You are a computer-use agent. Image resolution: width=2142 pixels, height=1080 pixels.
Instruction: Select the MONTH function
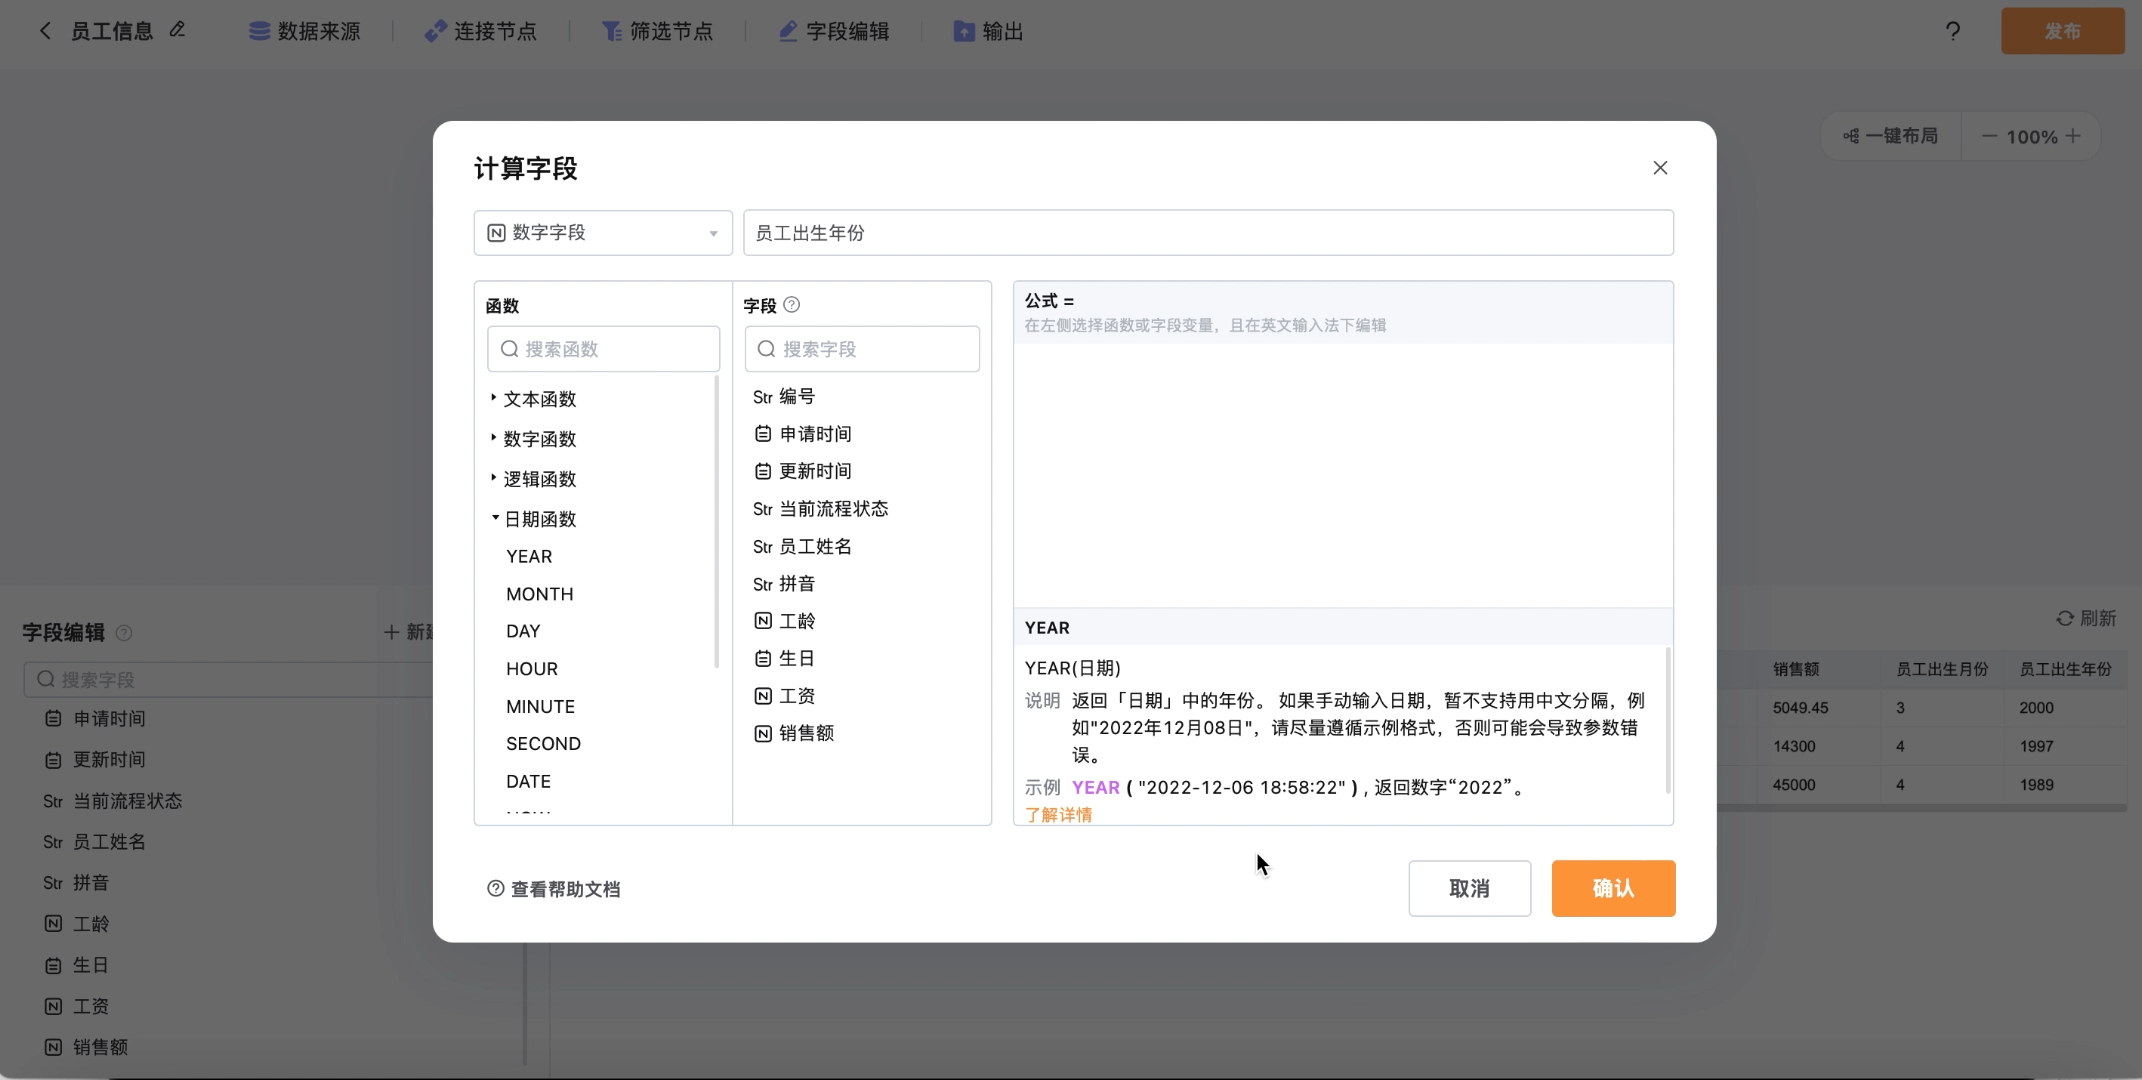[540, 594]
